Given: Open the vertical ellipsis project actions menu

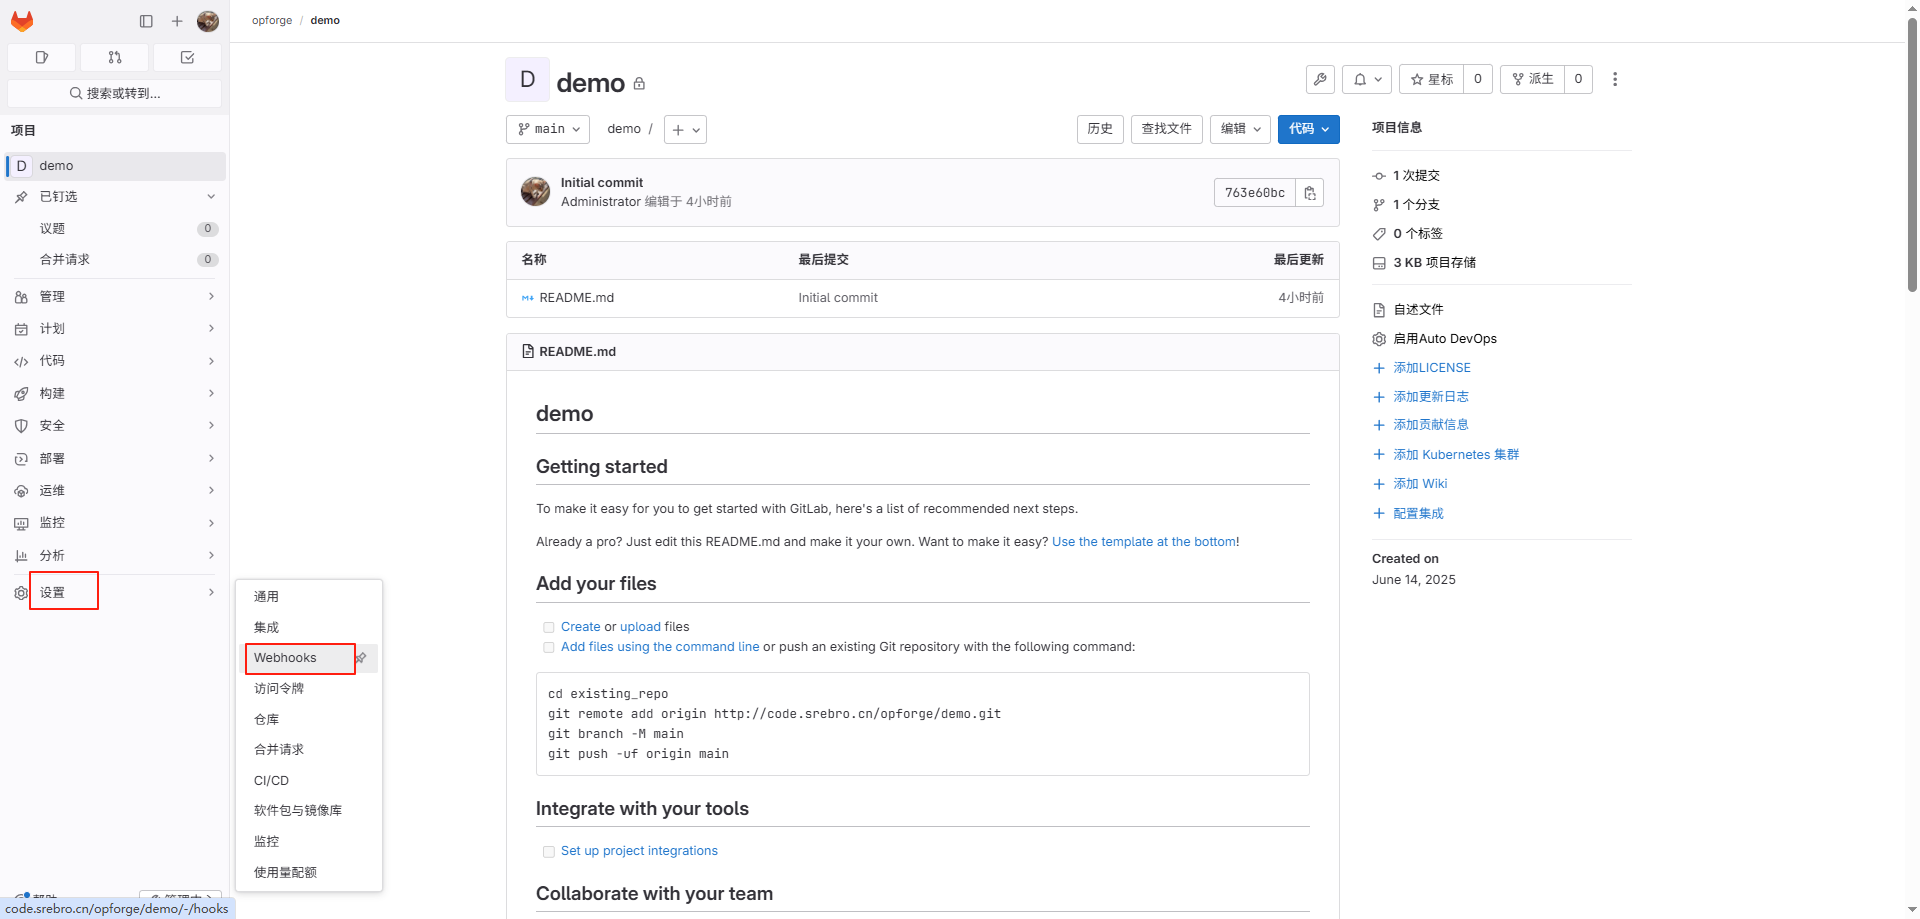Looking at the screenshot, I should pyautogui.click(x=1614, y=79).
